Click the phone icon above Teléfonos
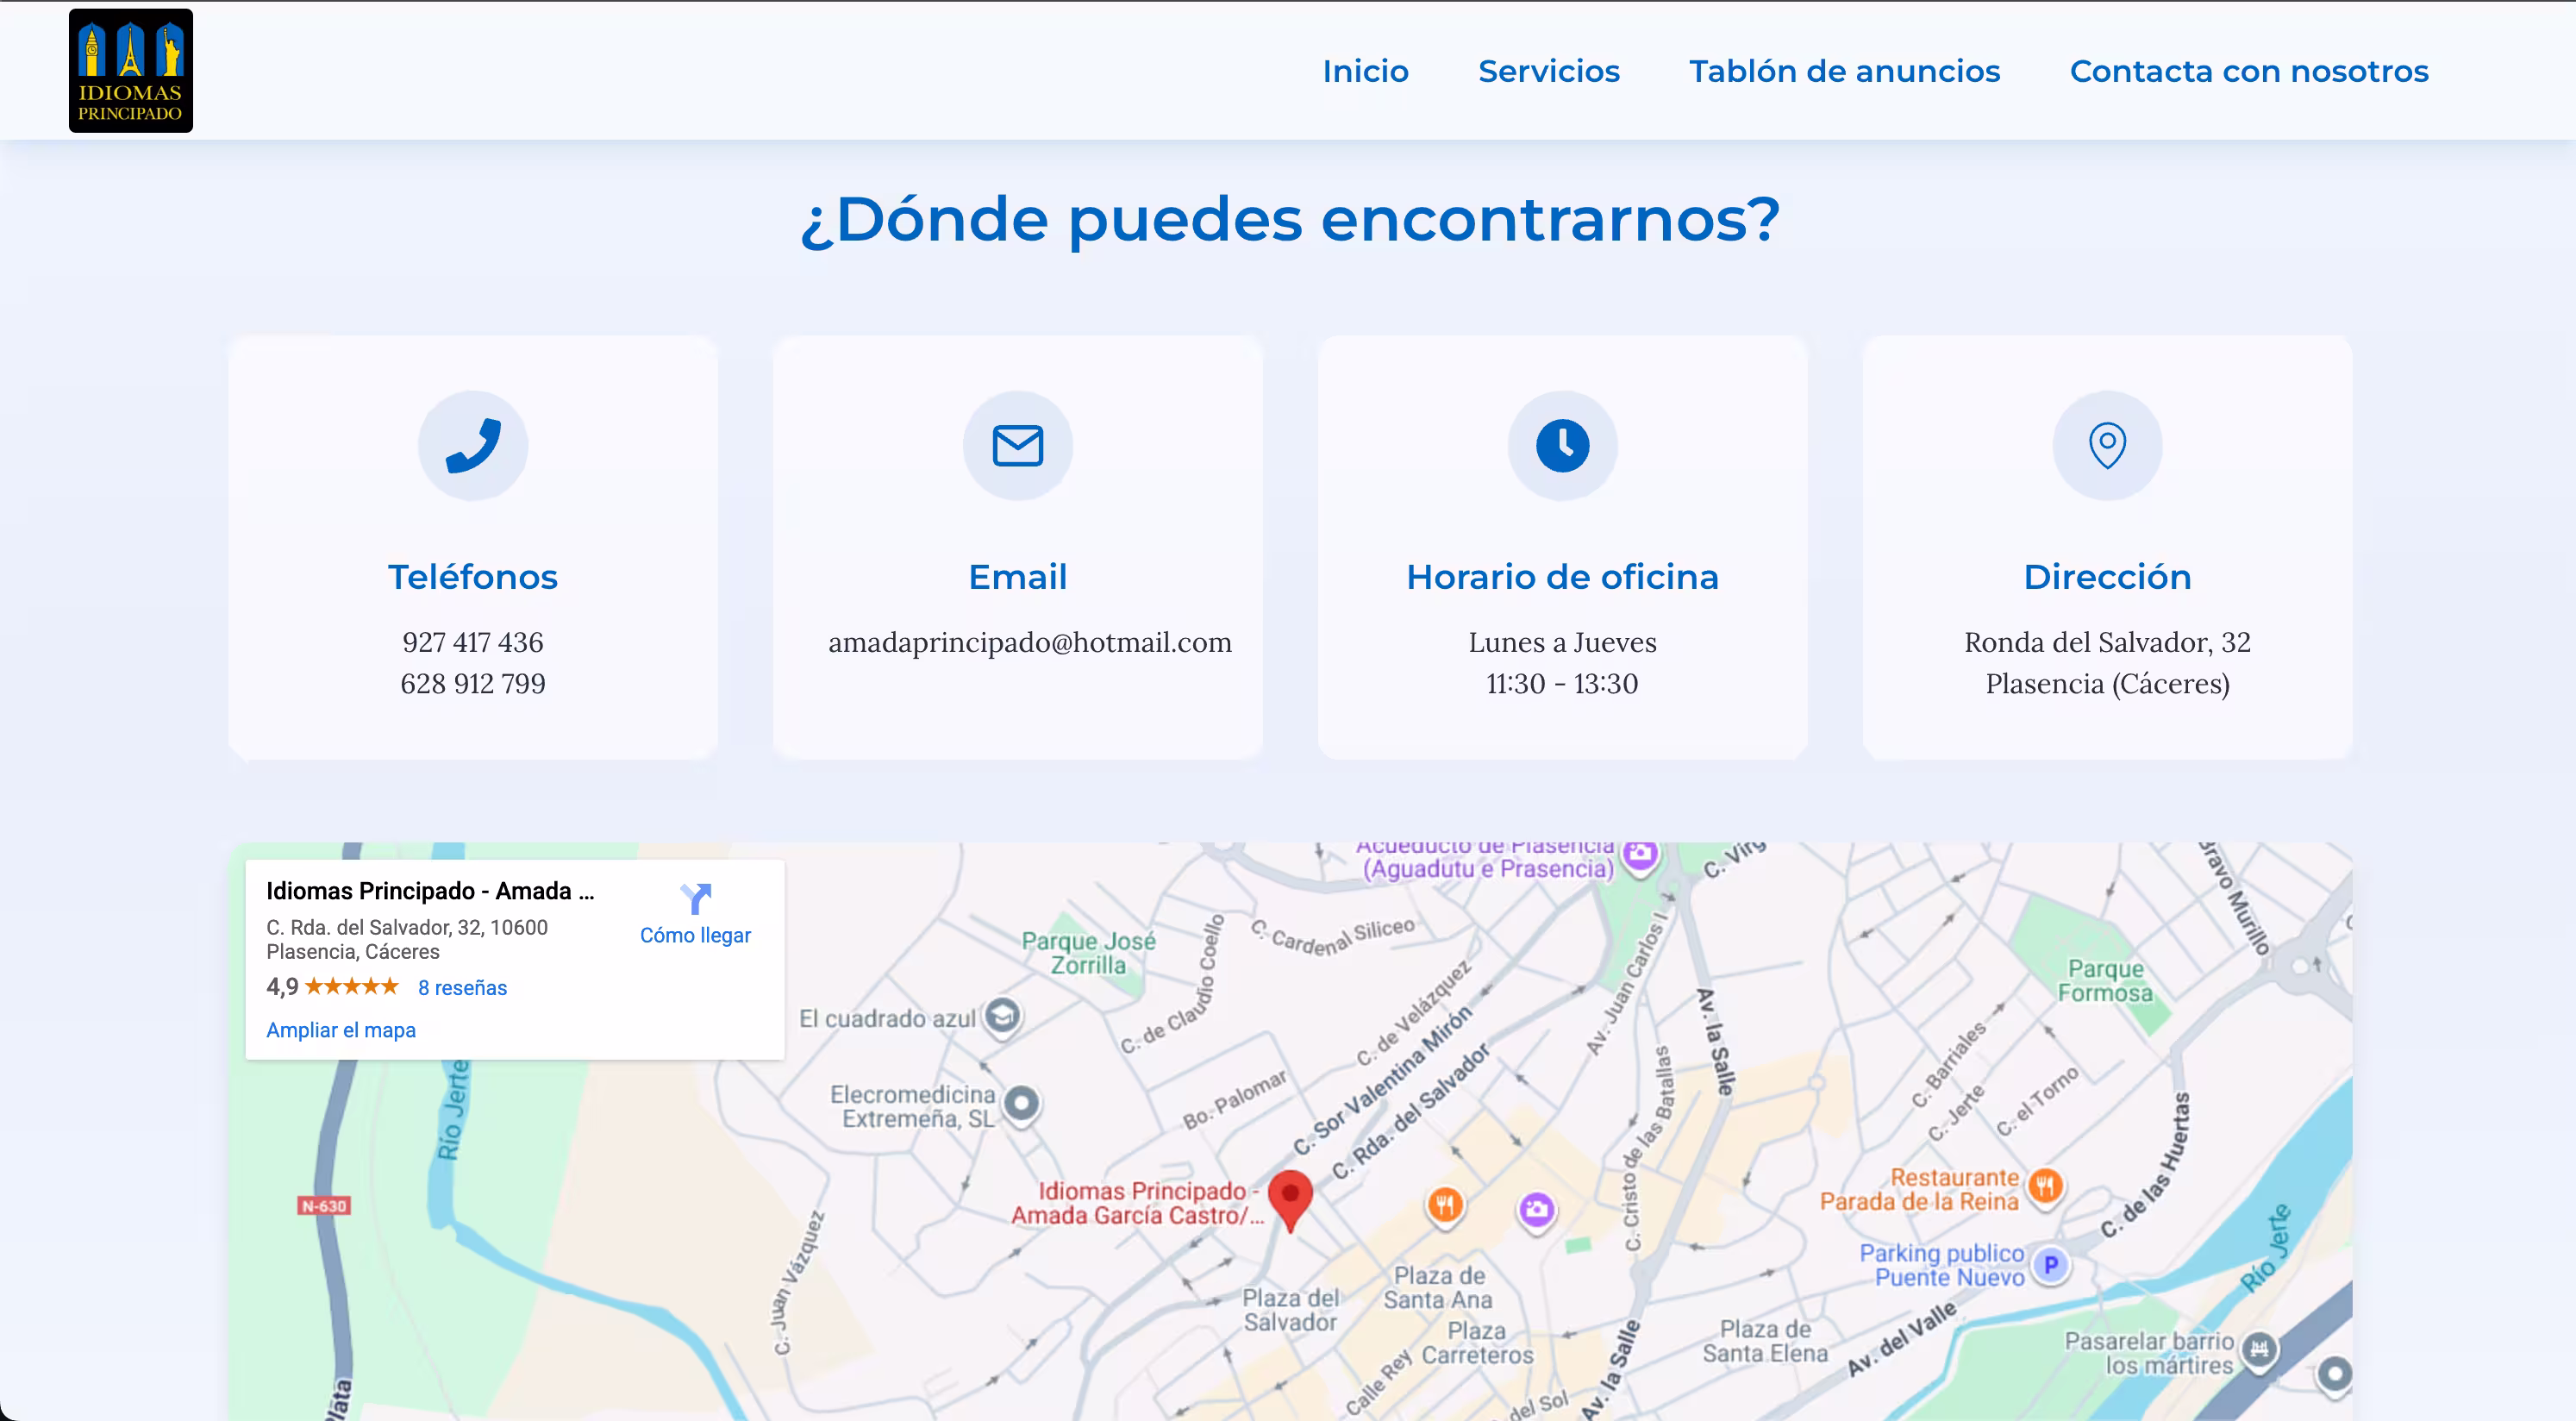Viewport: 2576px width, 1421px height. click(473, 445)
